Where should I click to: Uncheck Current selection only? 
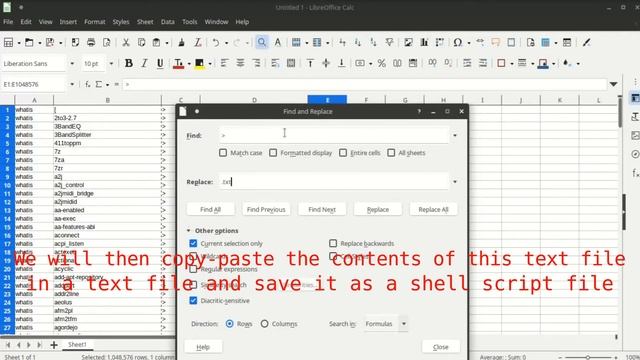[193, 243]
